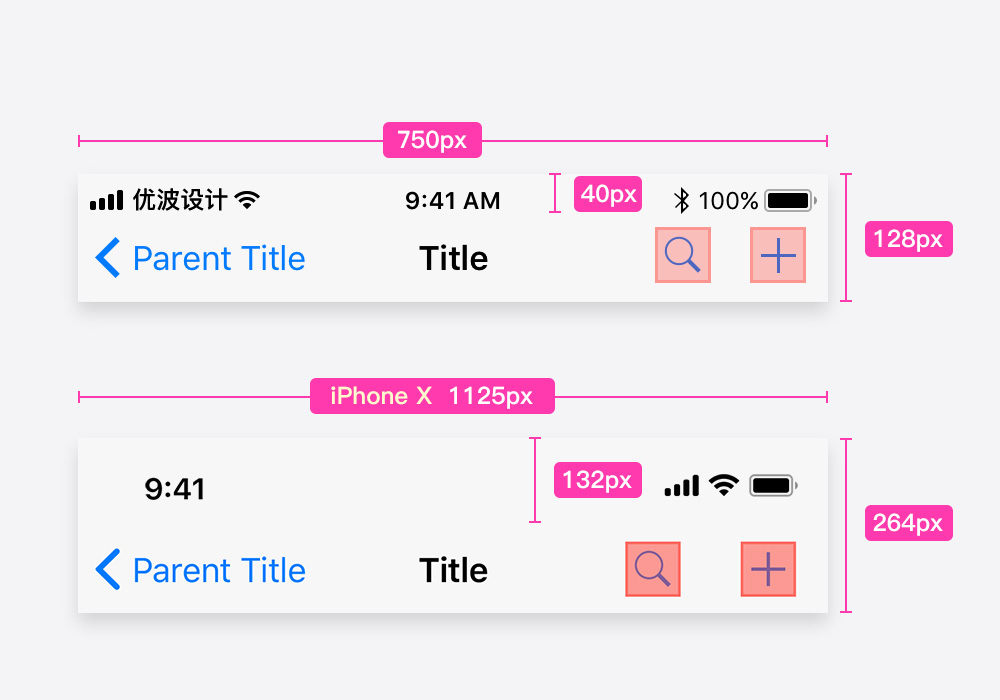Tap Parent Title link in iPhone X bar
This screenshot has height=700, width=1000.
point(219,570)
